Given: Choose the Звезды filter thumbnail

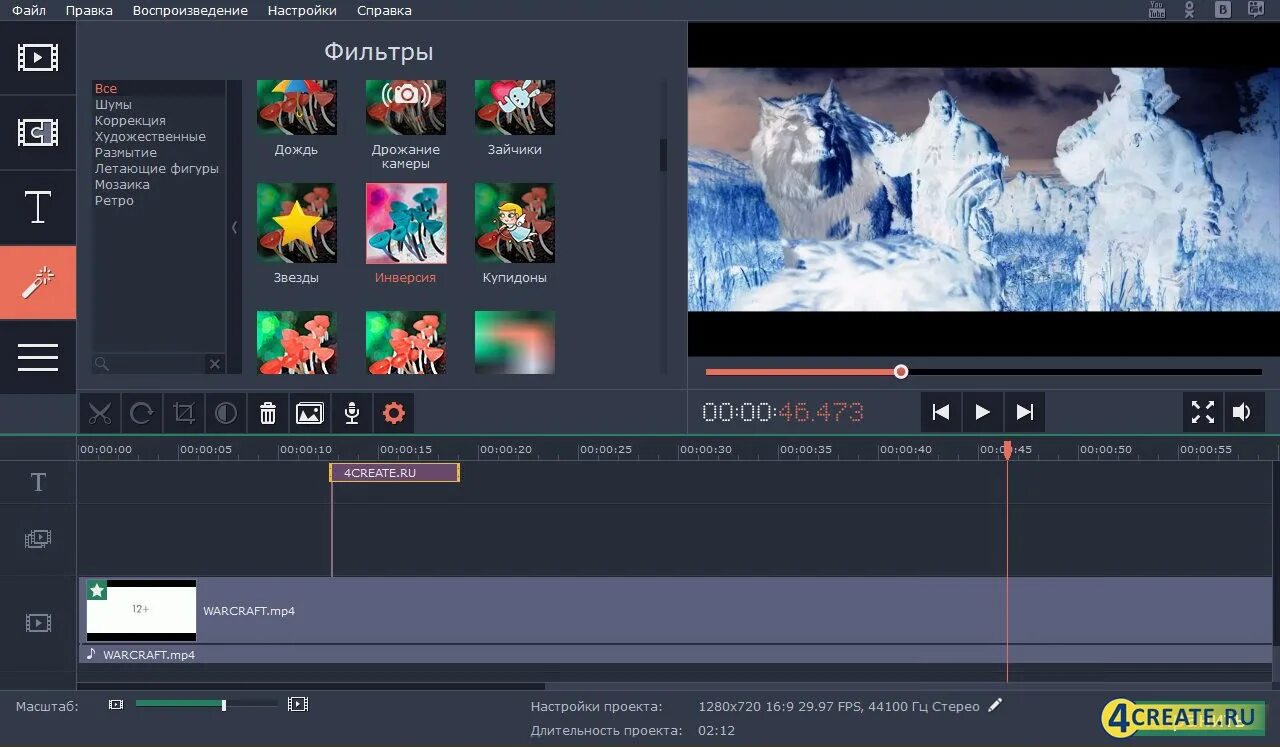Looking at the screenshot, I should (297, 223).
